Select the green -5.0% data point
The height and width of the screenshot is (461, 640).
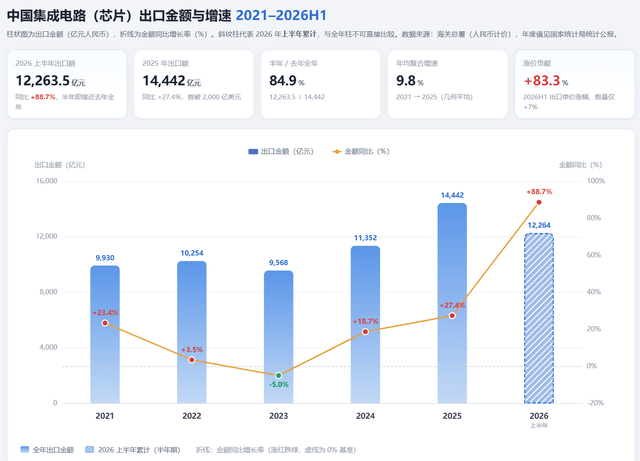click(x=278, y=375)
